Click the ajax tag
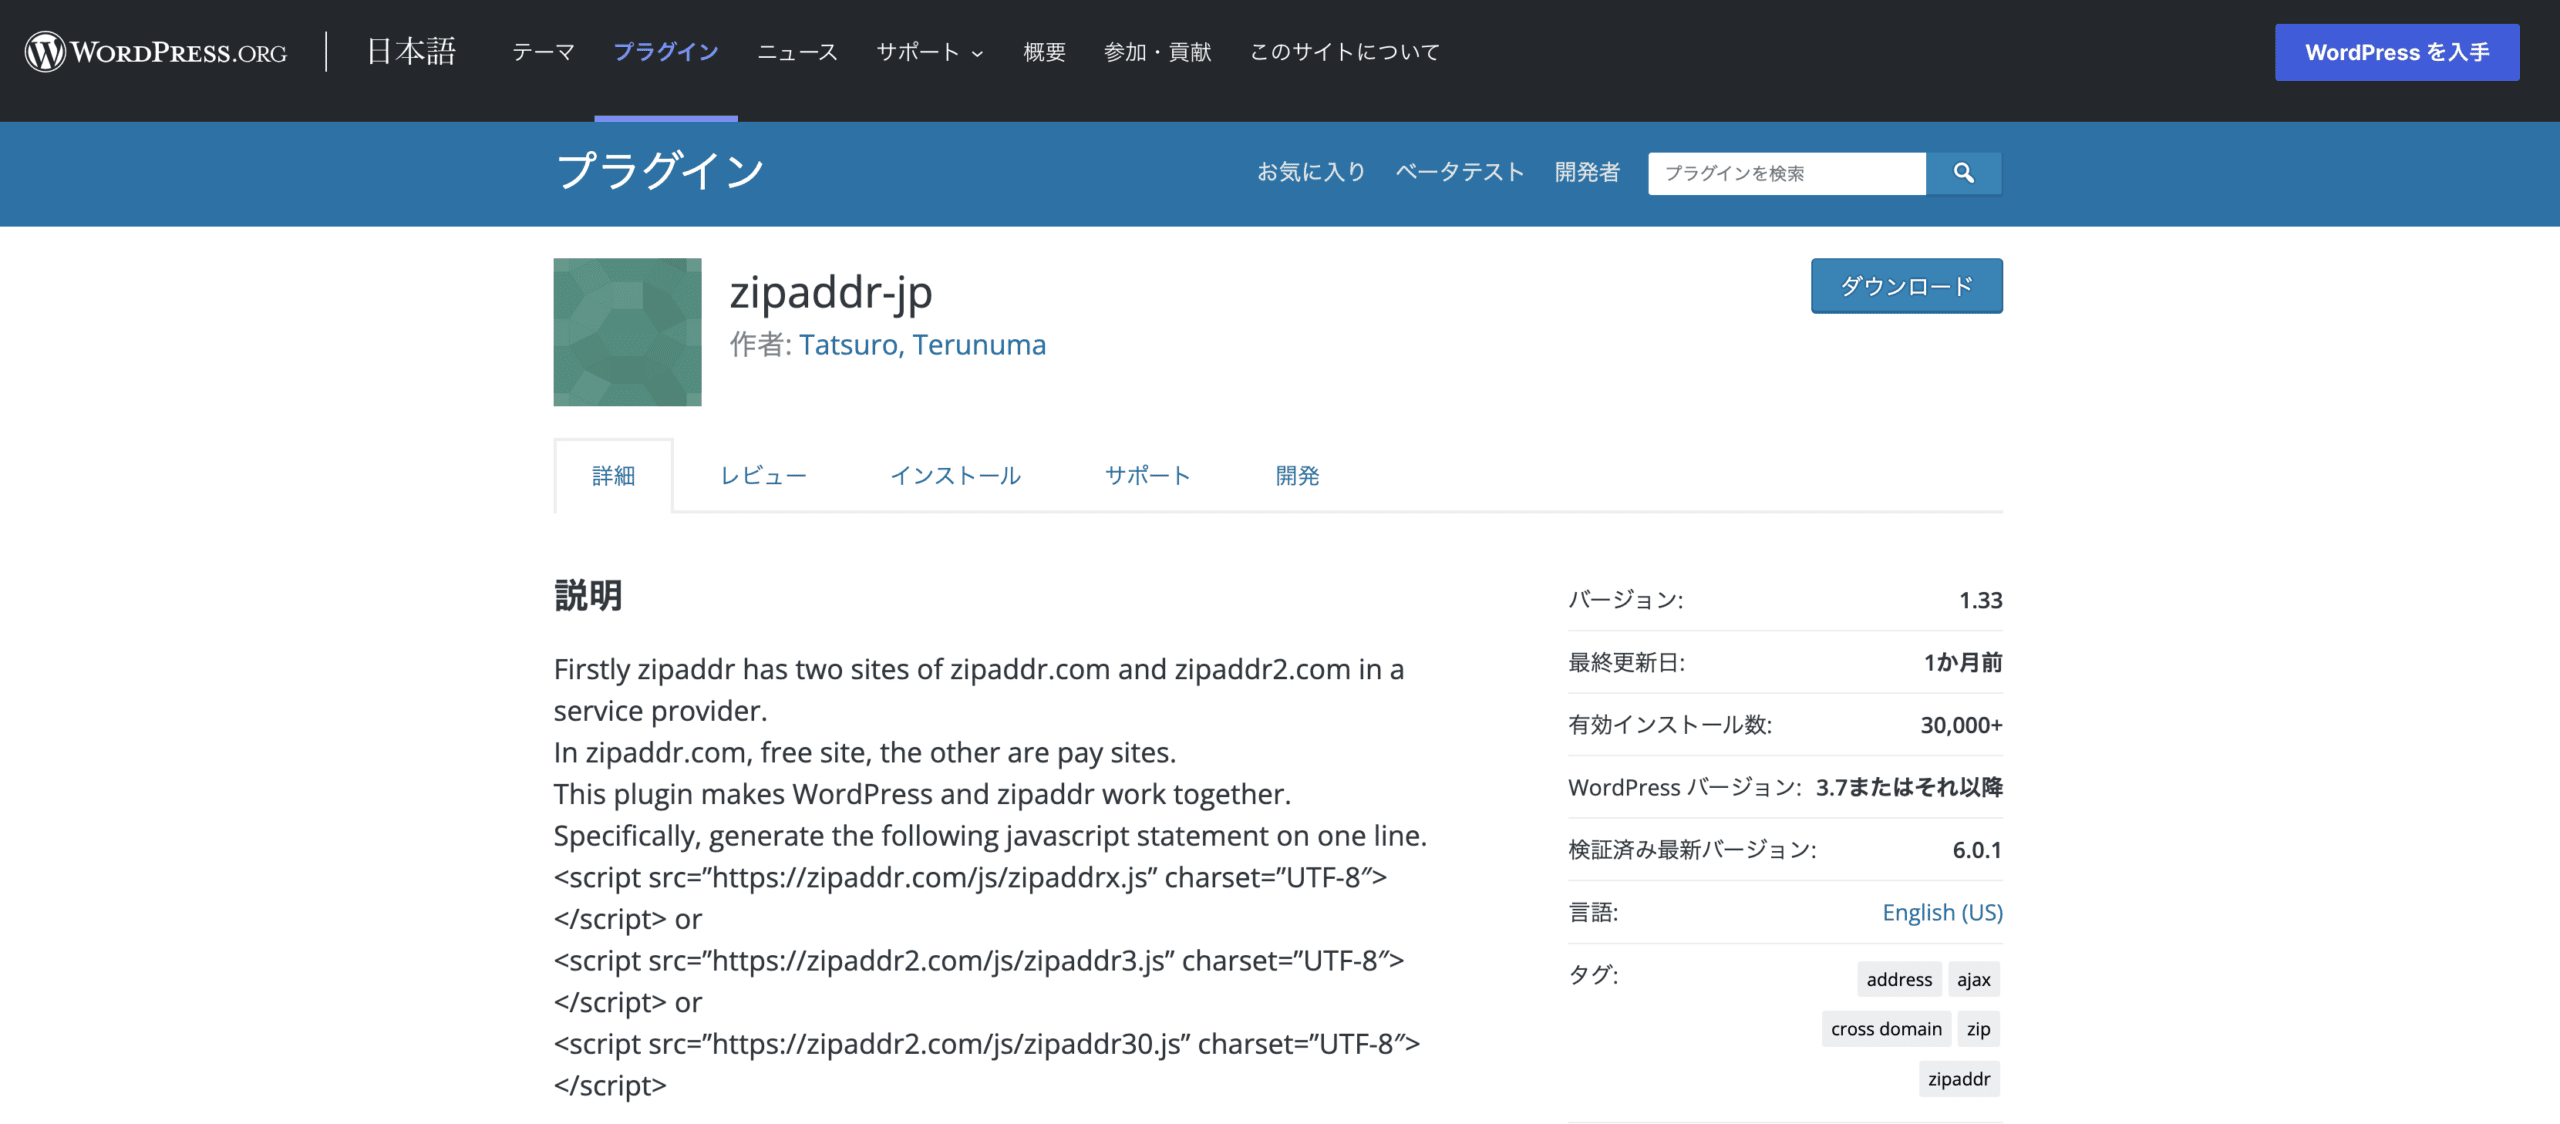The height and width of the screenshot is (1124, 2560). 1974,979
